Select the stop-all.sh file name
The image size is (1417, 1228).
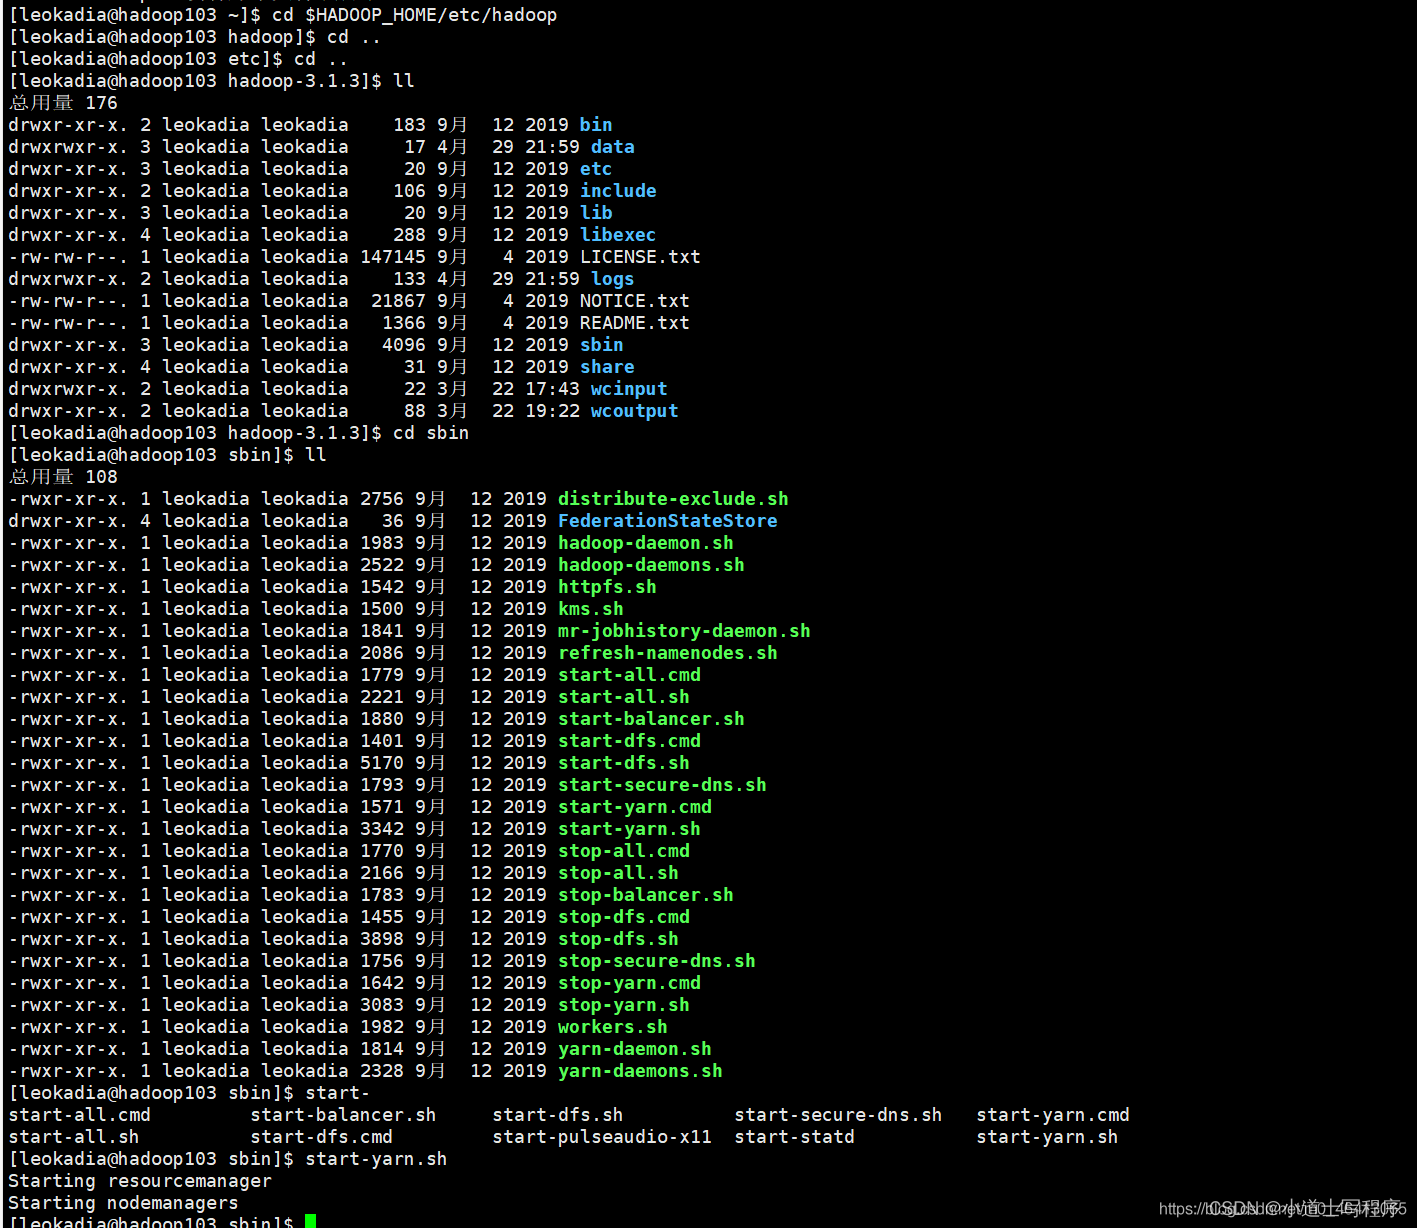618,873
